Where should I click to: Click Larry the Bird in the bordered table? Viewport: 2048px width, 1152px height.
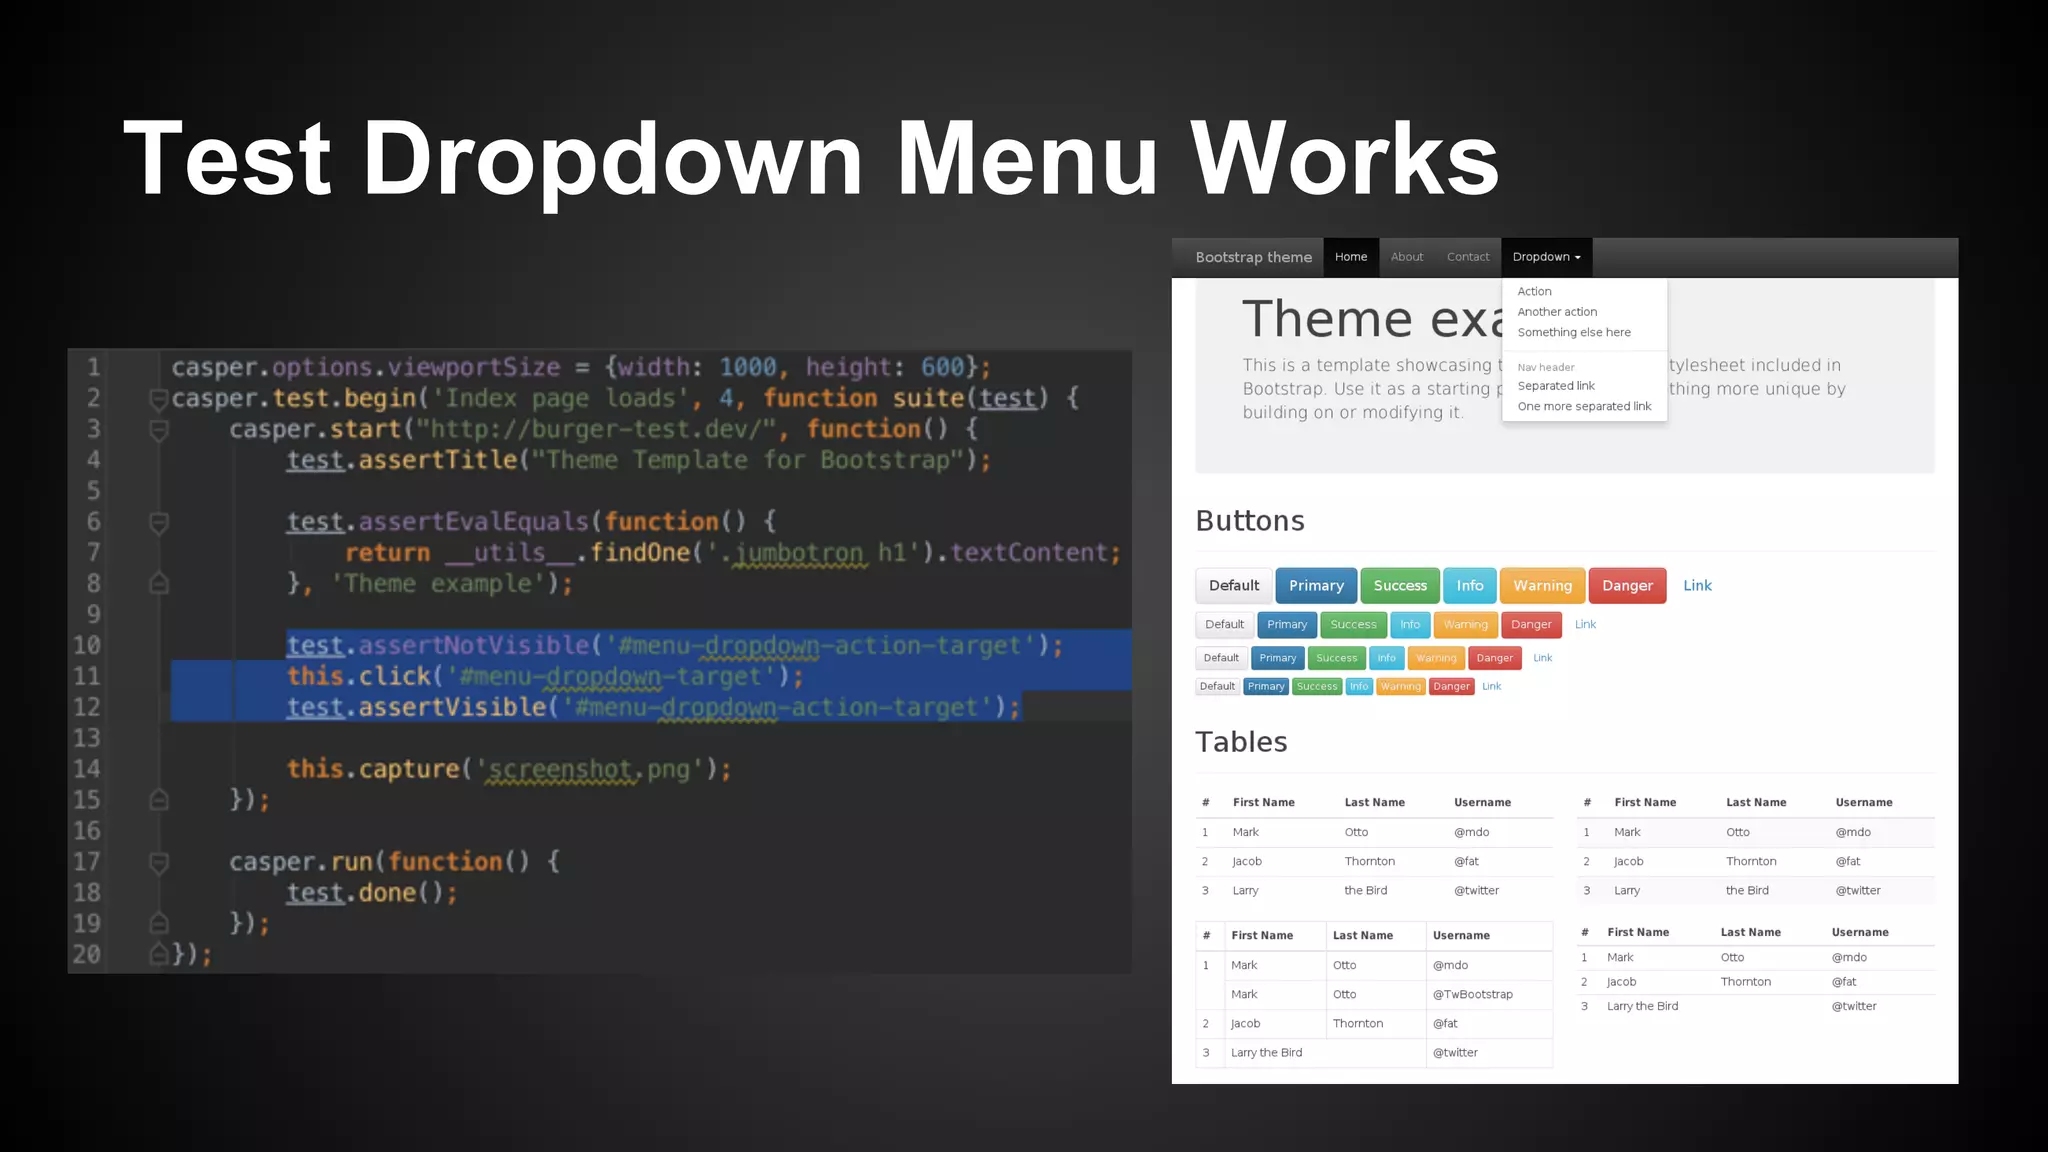[1266, 1053]
